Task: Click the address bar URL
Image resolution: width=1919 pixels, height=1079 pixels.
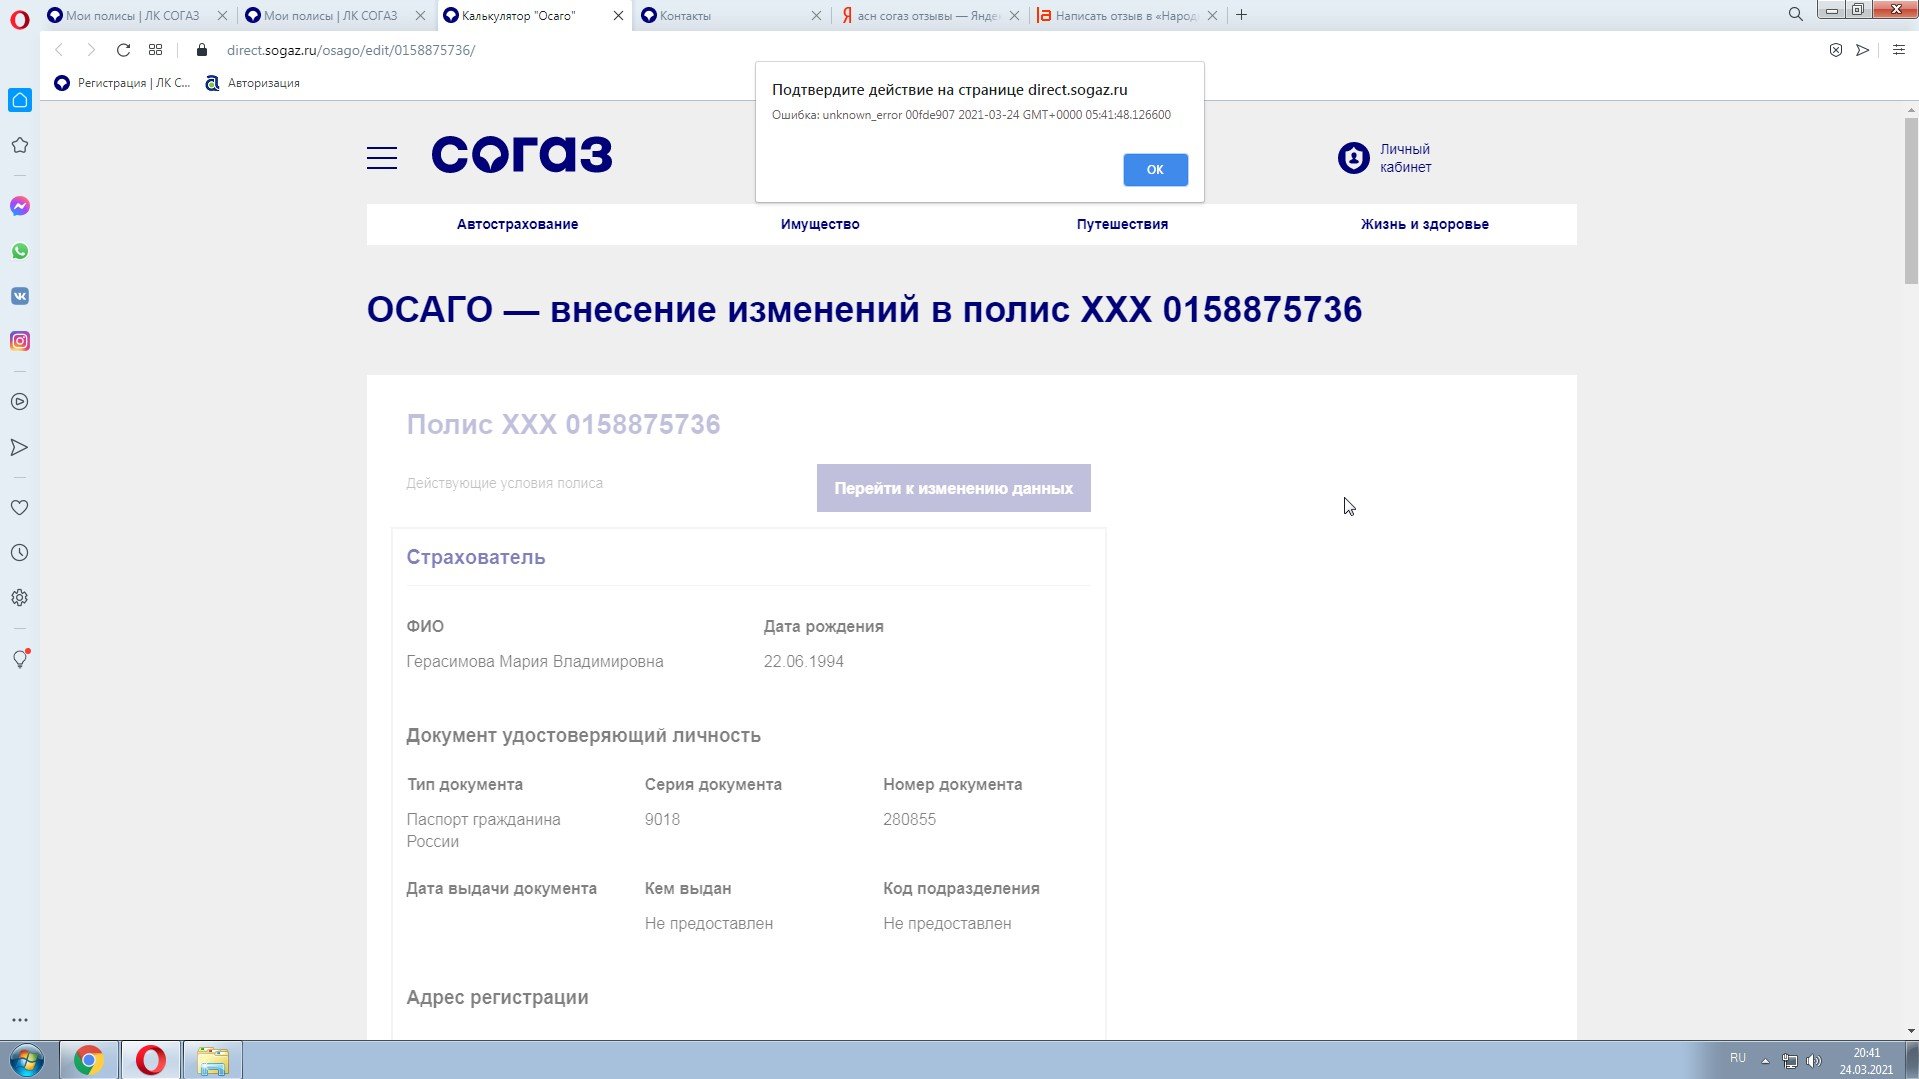Action: click(x=351, y=50)
